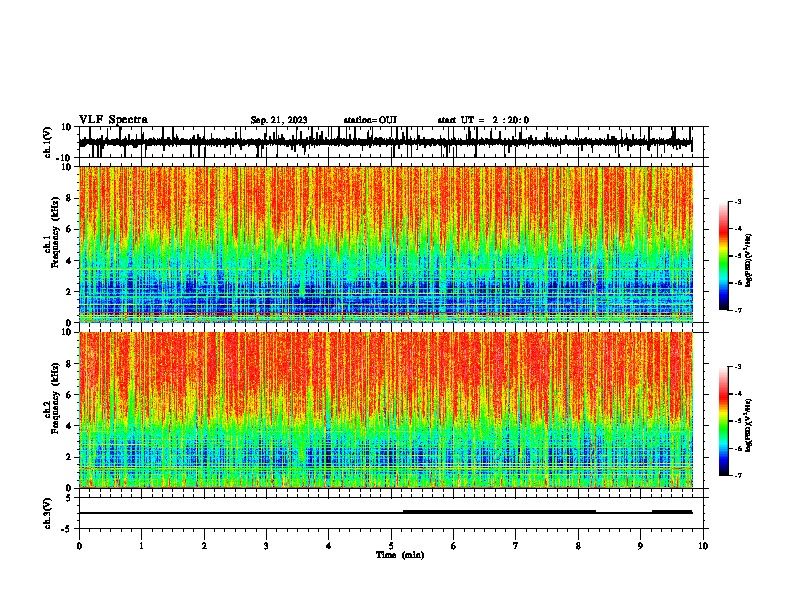
Task: Click the thick ch.3 trace segment near minute 6–8
Action: 500,512
